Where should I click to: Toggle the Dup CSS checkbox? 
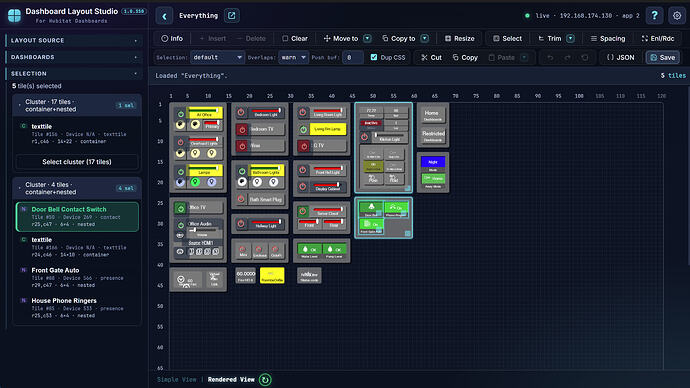(374, 57)
